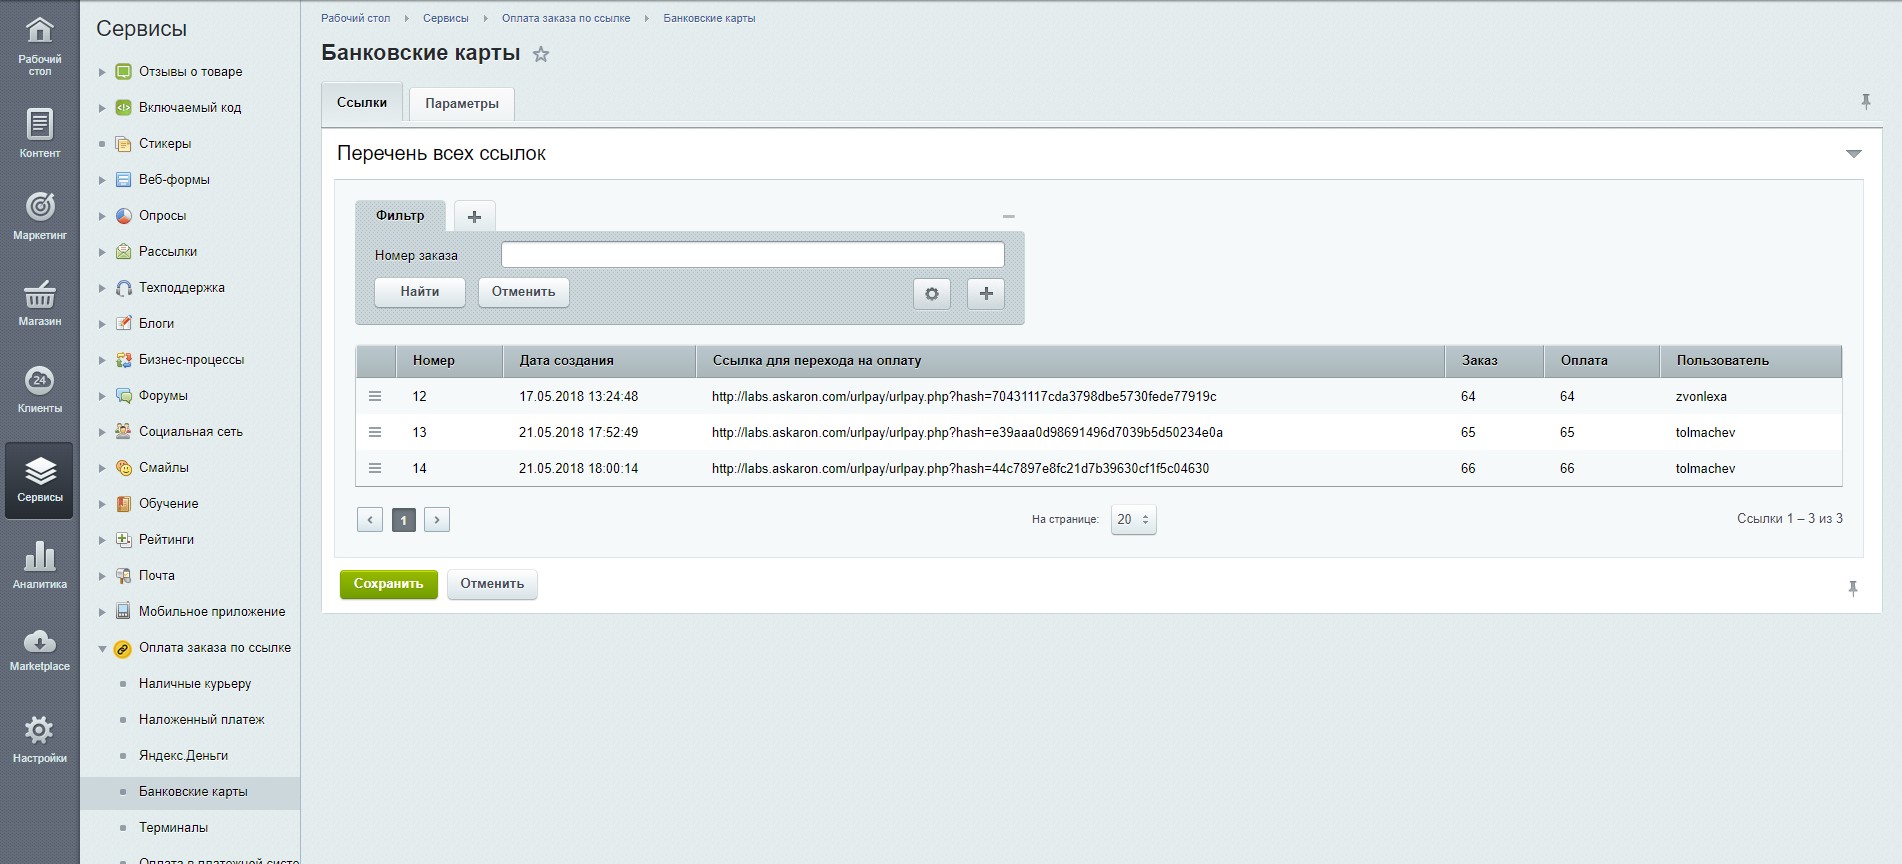Open the Маркетинг section icon
1902x864 pixels.
tap(39, 215)
